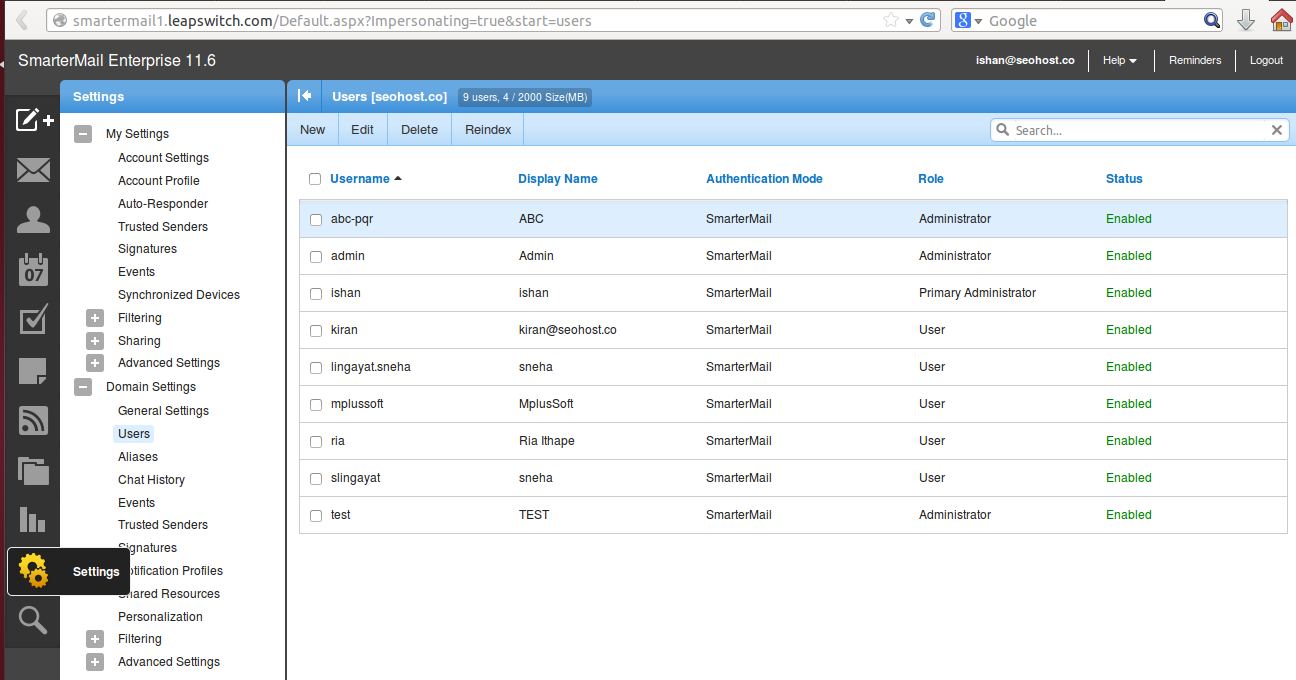Check the box for user lingayat.sneha
The height and width of the screenshot is (680, 1296).
(x=316, y=368)
